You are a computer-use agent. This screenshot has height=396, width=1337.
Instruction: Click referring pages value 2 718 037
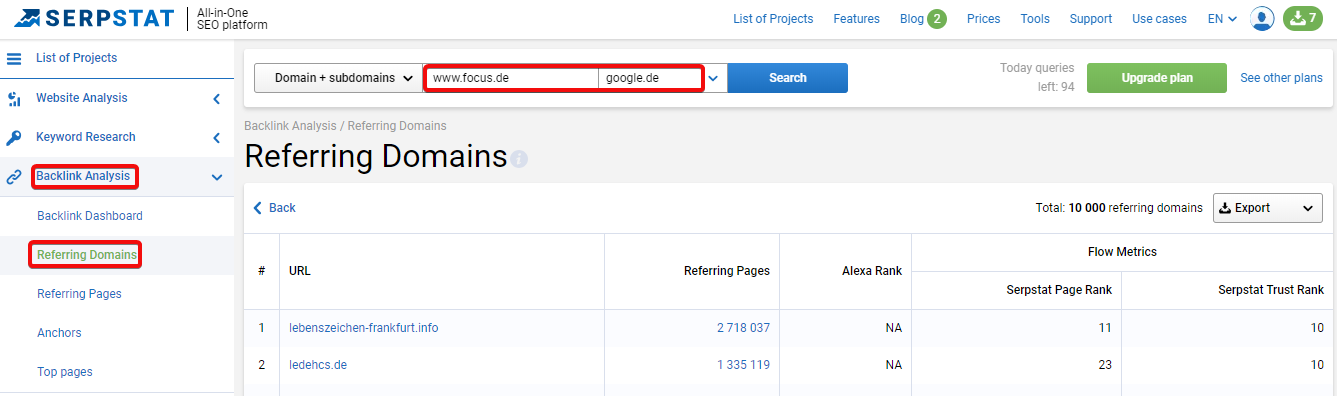743,328
